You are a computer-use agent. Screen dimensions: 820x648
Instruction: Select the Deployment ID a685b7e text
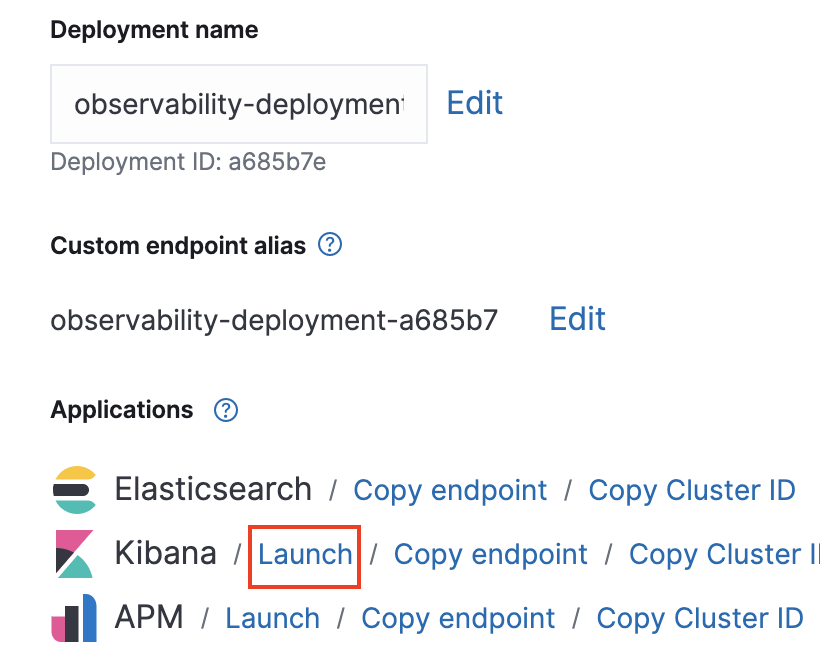[188, 161]
